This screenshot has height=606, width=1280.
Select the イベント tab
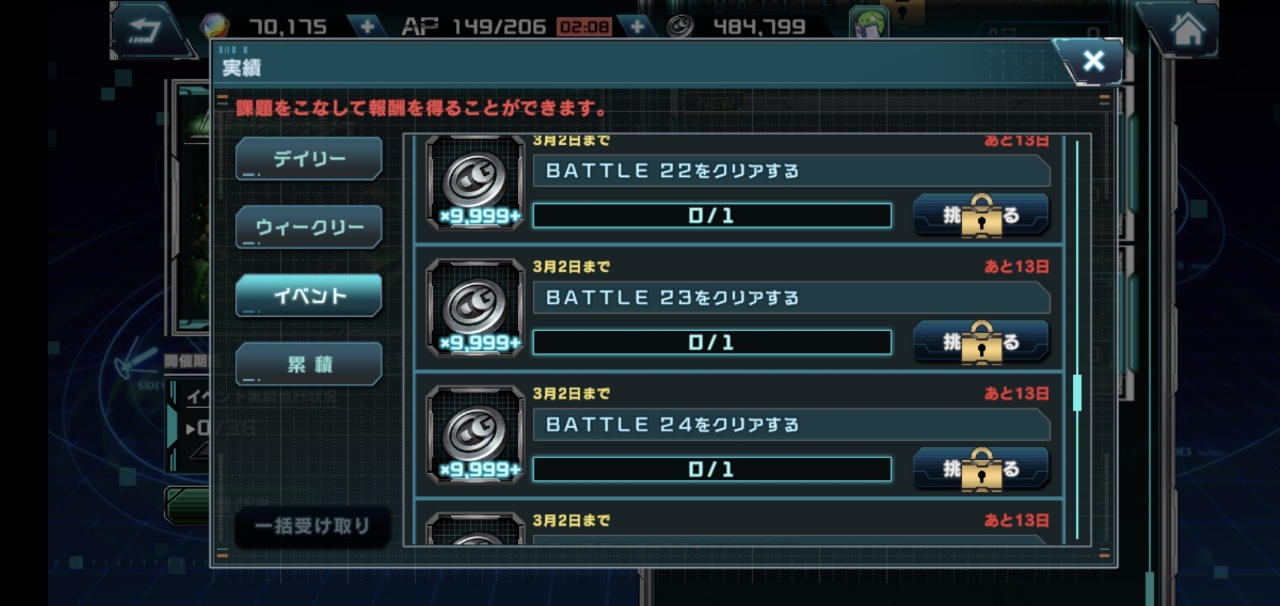tap(309, 296)
